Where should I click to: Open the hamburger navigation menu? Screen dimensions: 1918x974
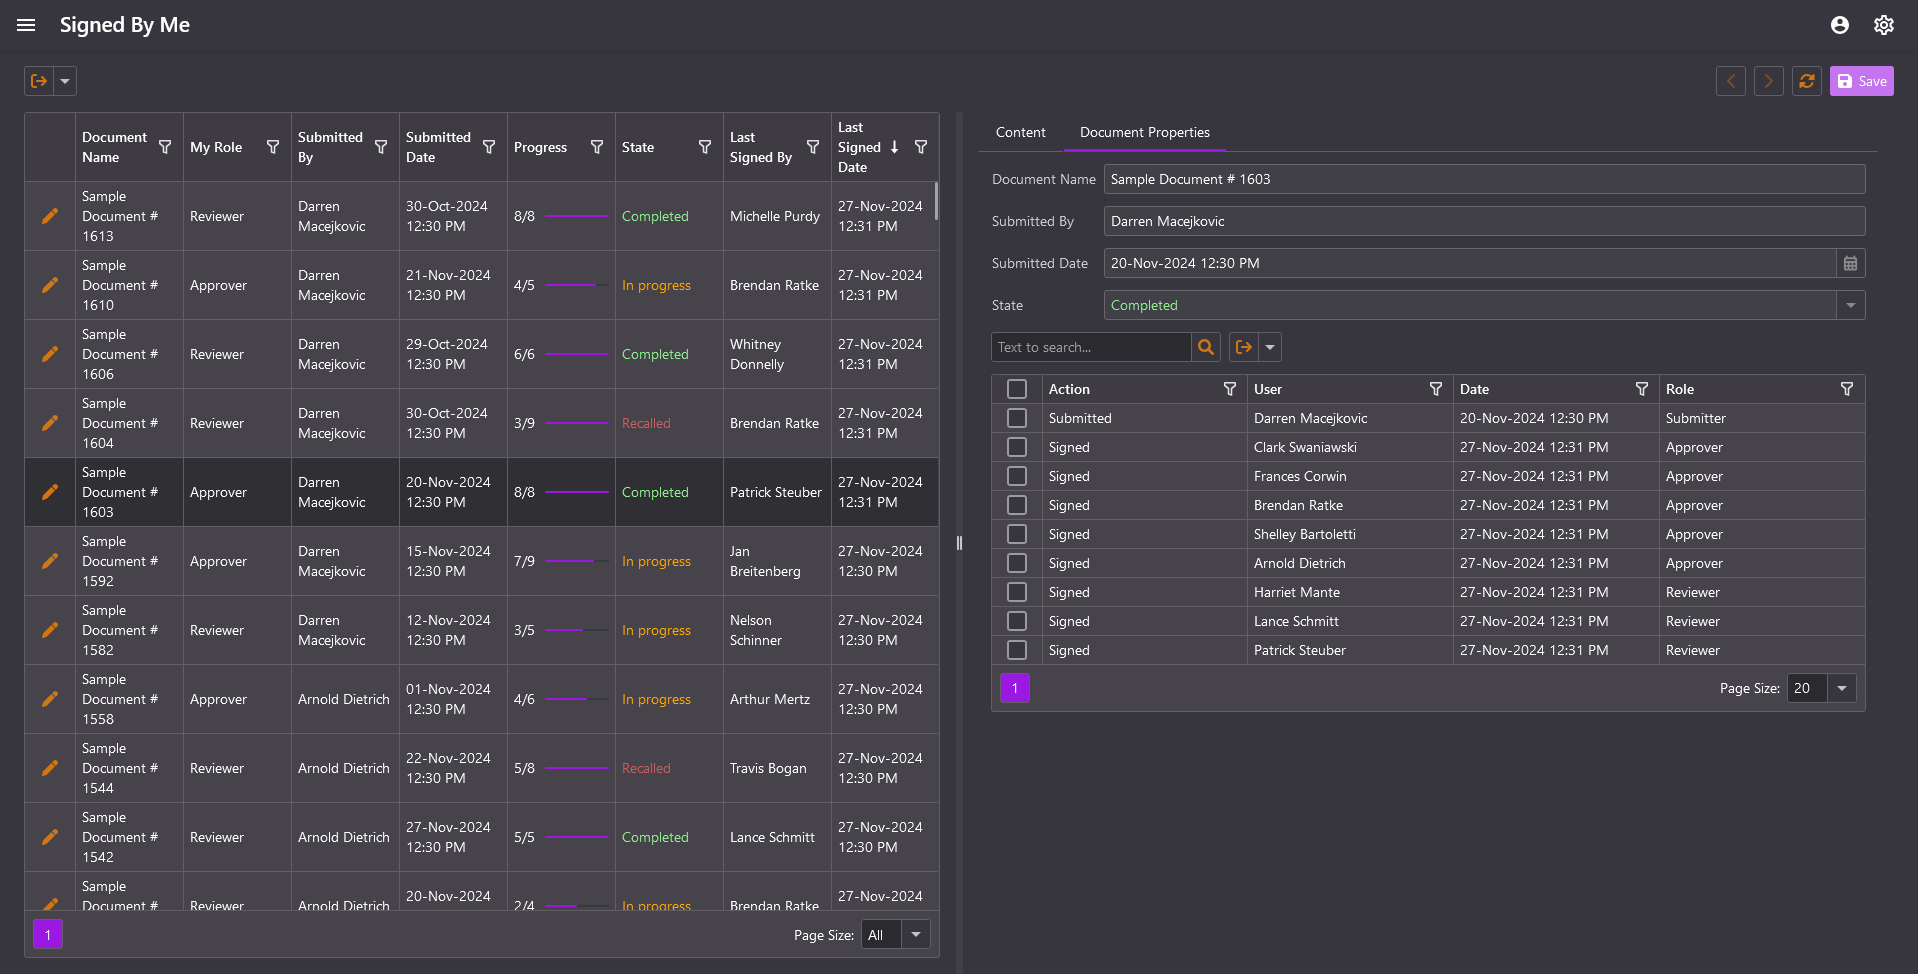click(26, 25)
